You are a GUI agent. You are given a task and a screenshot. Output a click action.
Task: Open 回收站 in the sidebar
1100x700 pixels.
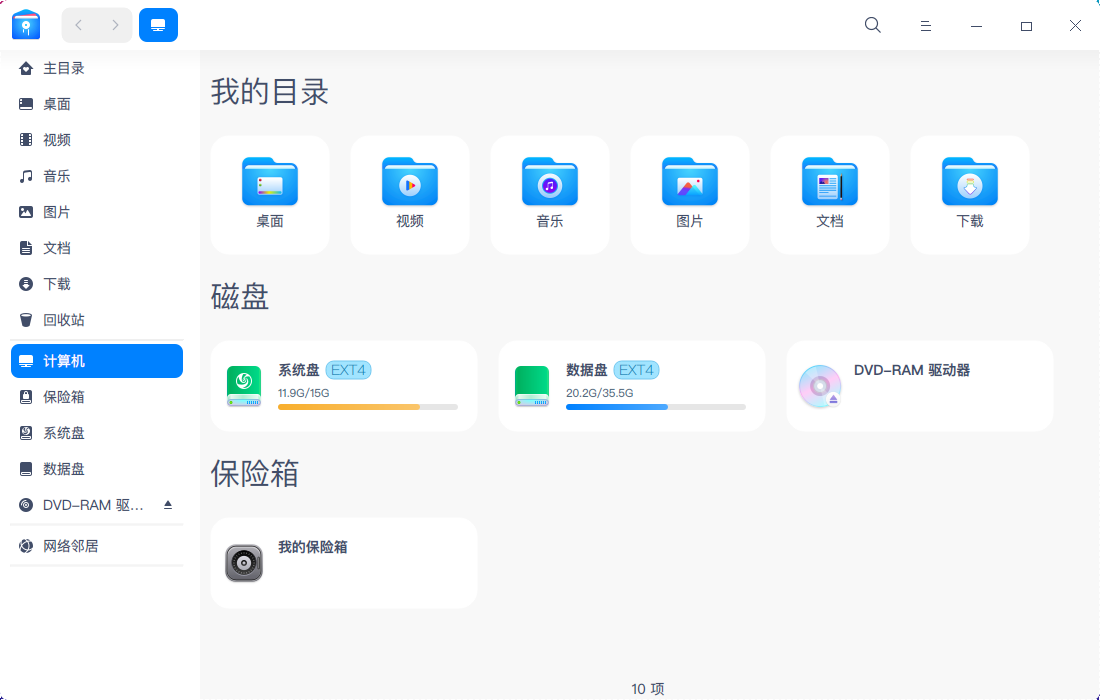[x=97, y=320]
